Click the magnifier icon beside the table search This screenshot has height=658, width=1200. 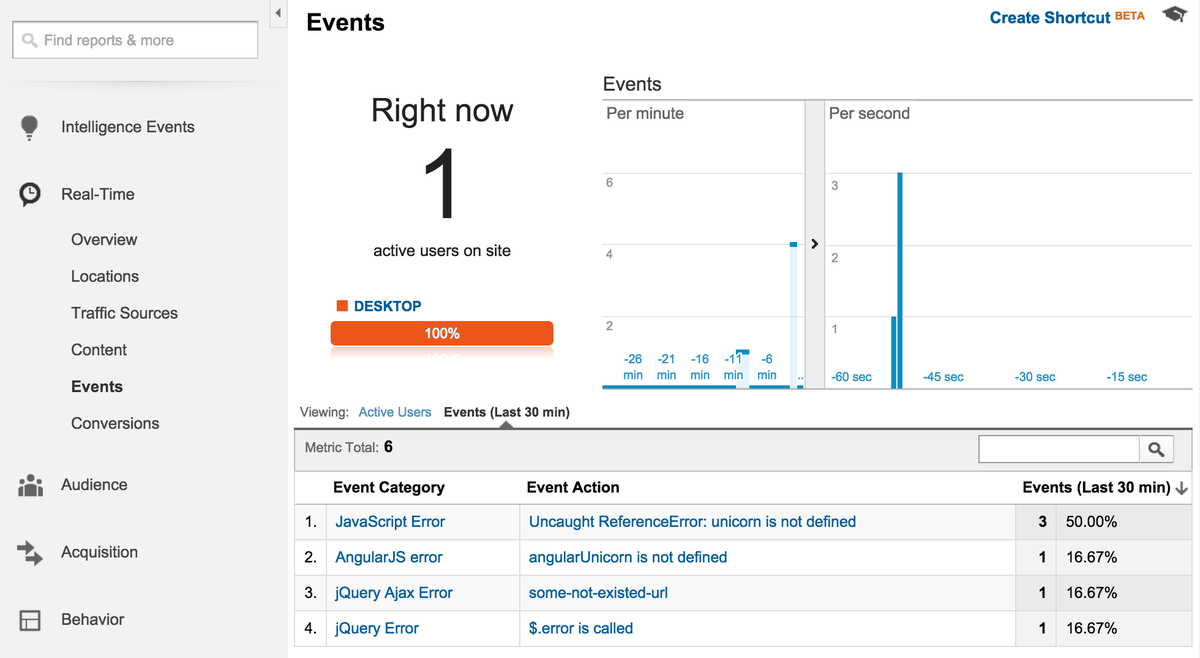(x=1157, y=449)
